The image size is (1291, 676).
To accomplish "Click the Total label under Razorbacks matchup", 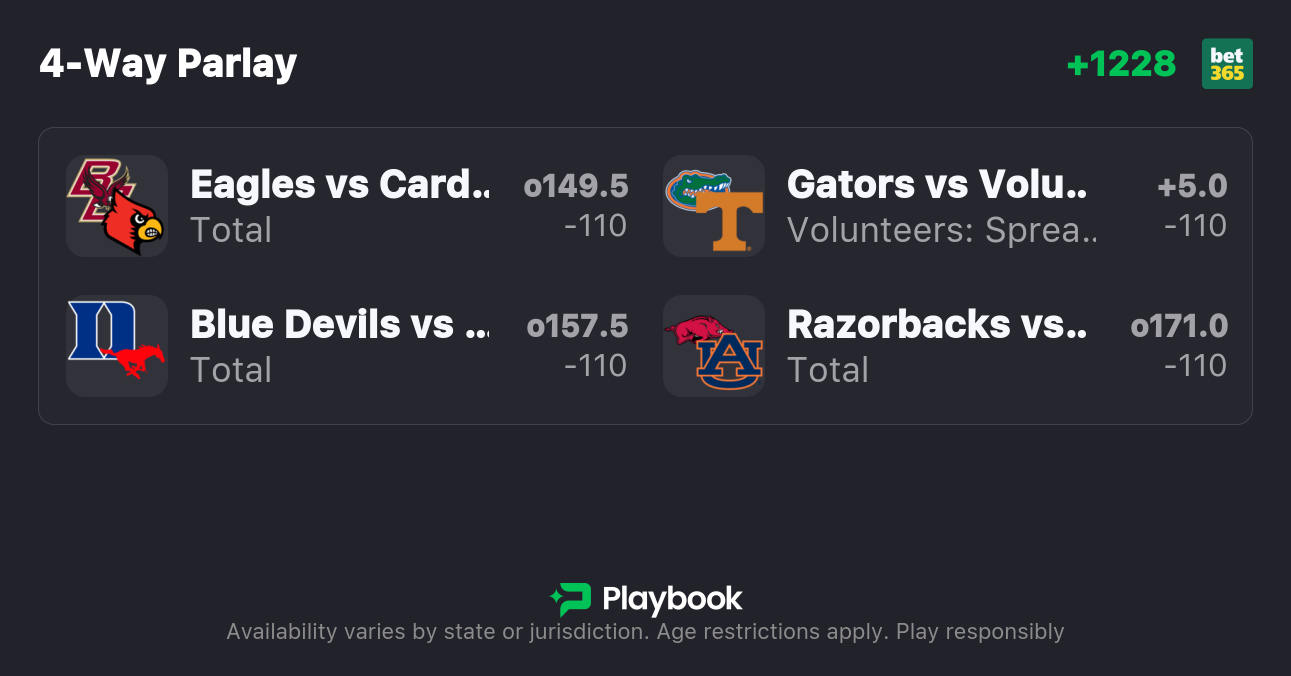I will pos(828,371).
